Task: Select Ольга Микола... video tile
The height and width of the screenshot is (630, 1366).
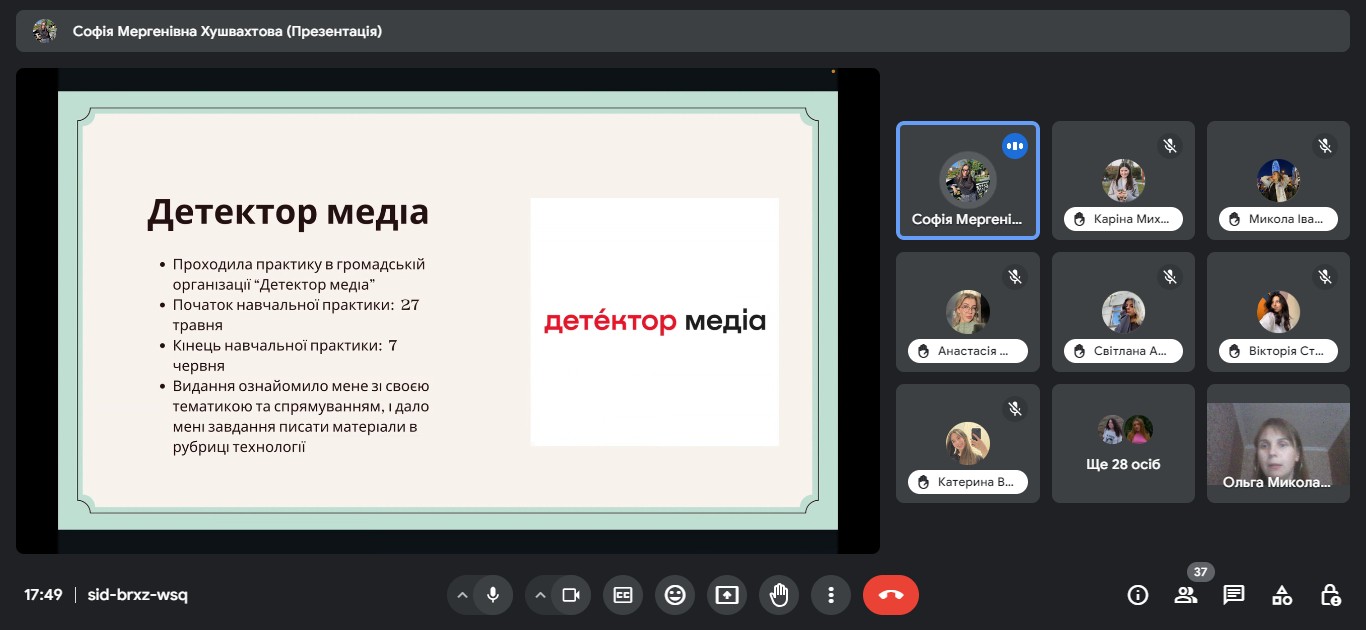Action: pyautogui.click(x=1278, y=443)
